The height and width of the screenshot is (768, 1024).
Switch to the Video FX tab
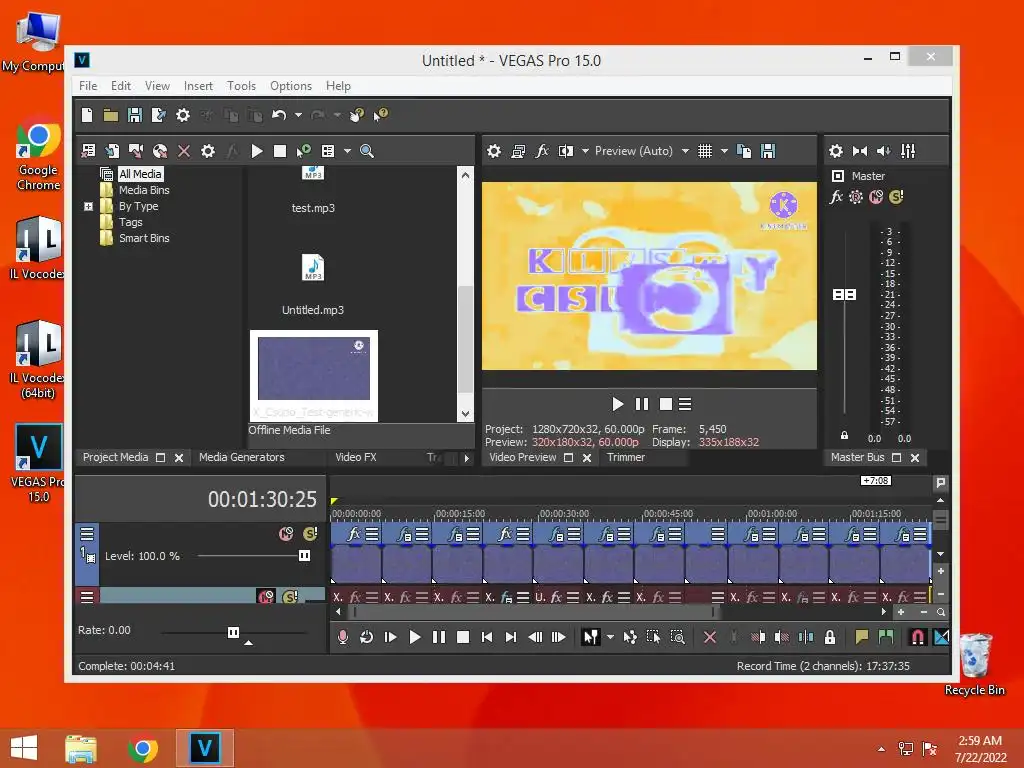tap(356, 457)
